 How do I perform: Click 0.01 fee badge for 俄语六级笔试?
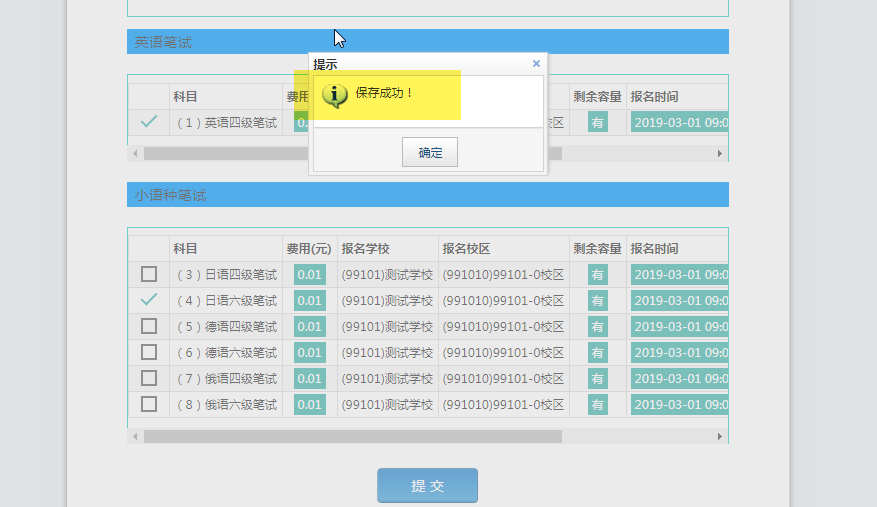click(x=310, y=404)
